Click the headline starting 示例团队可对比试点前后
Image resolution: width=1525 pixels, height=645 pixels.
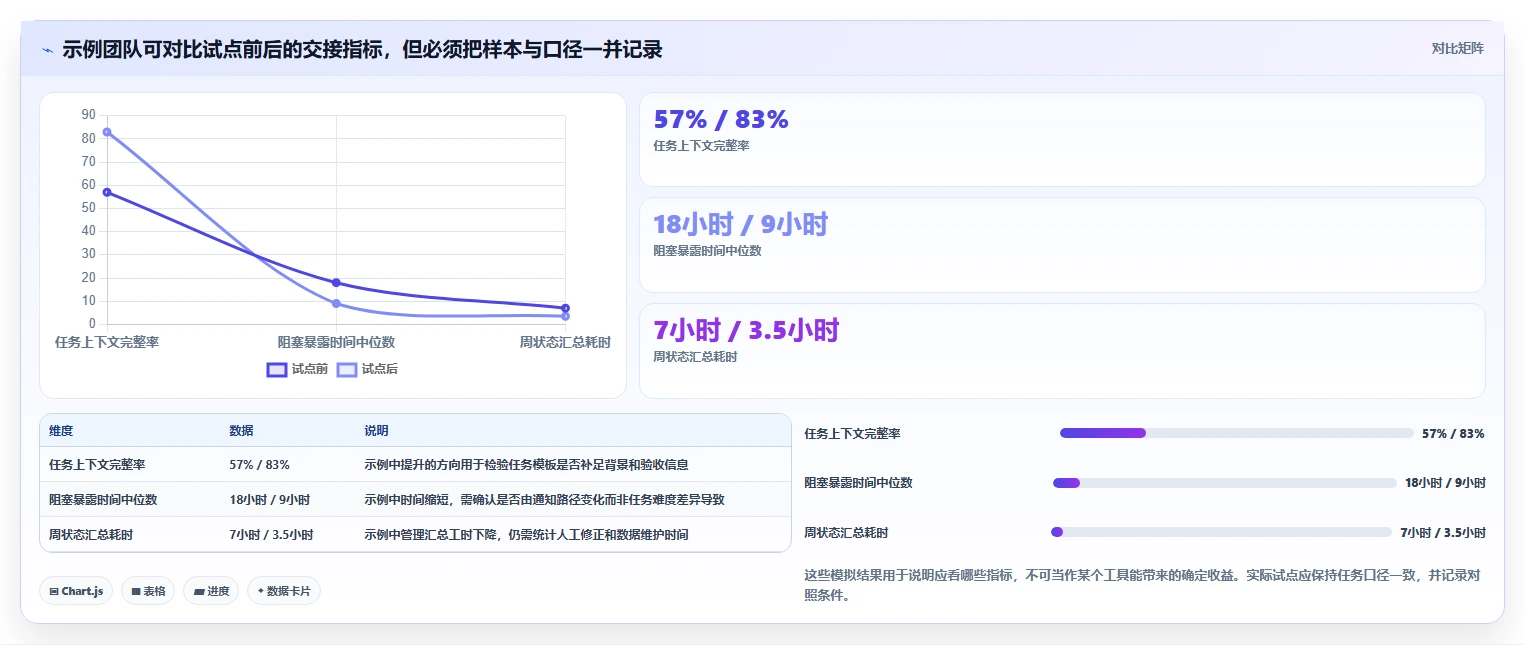click(362, 49)
